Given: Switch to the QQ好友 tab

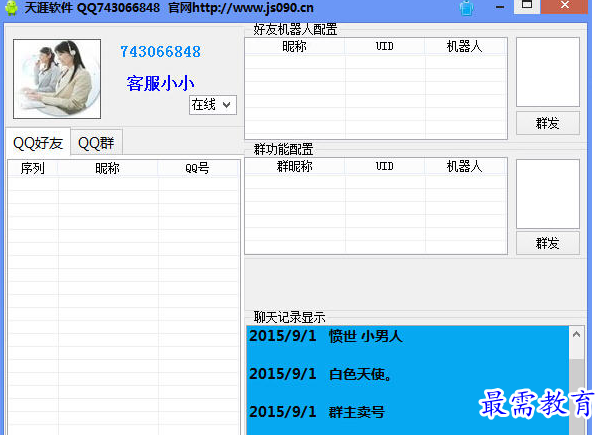Looking at the screenshot, I should pos(38,143).
